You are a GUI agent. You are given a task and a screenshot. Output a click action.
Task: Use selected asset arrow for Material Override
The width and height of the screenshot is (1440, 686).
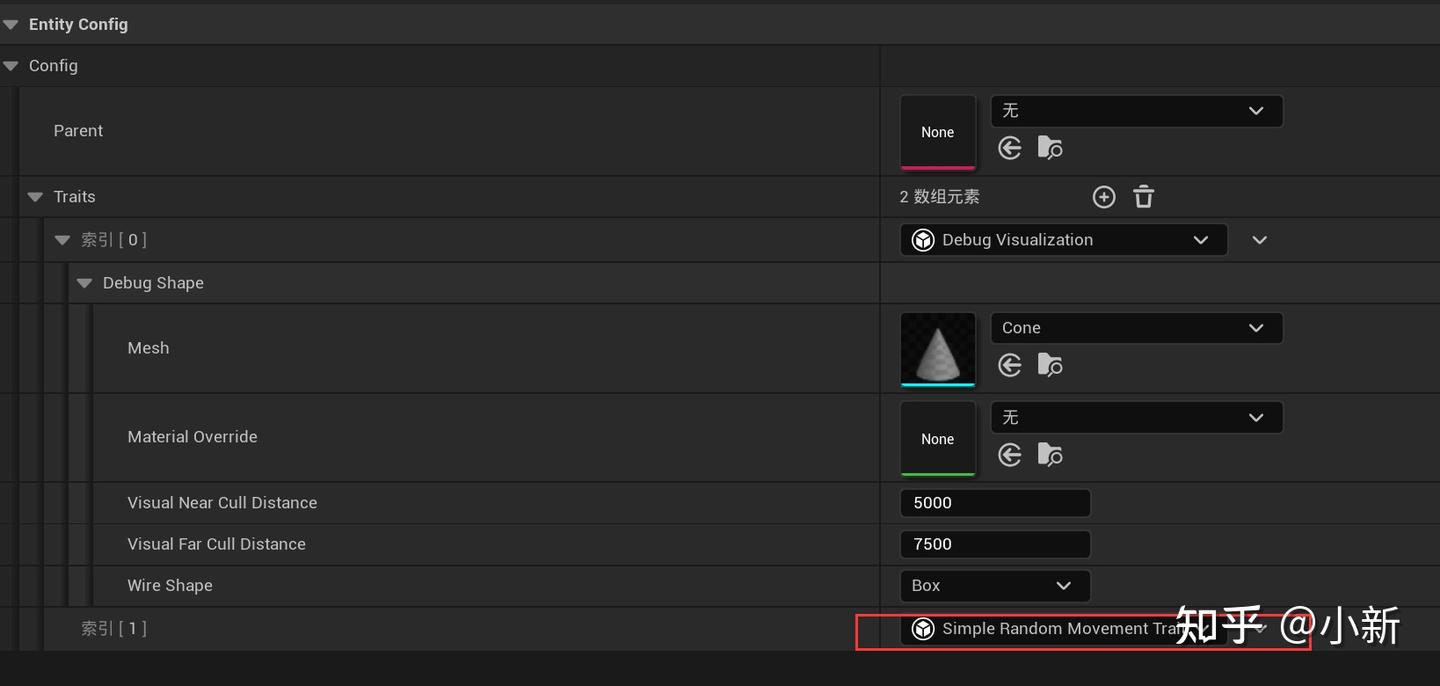(1010, 455)
